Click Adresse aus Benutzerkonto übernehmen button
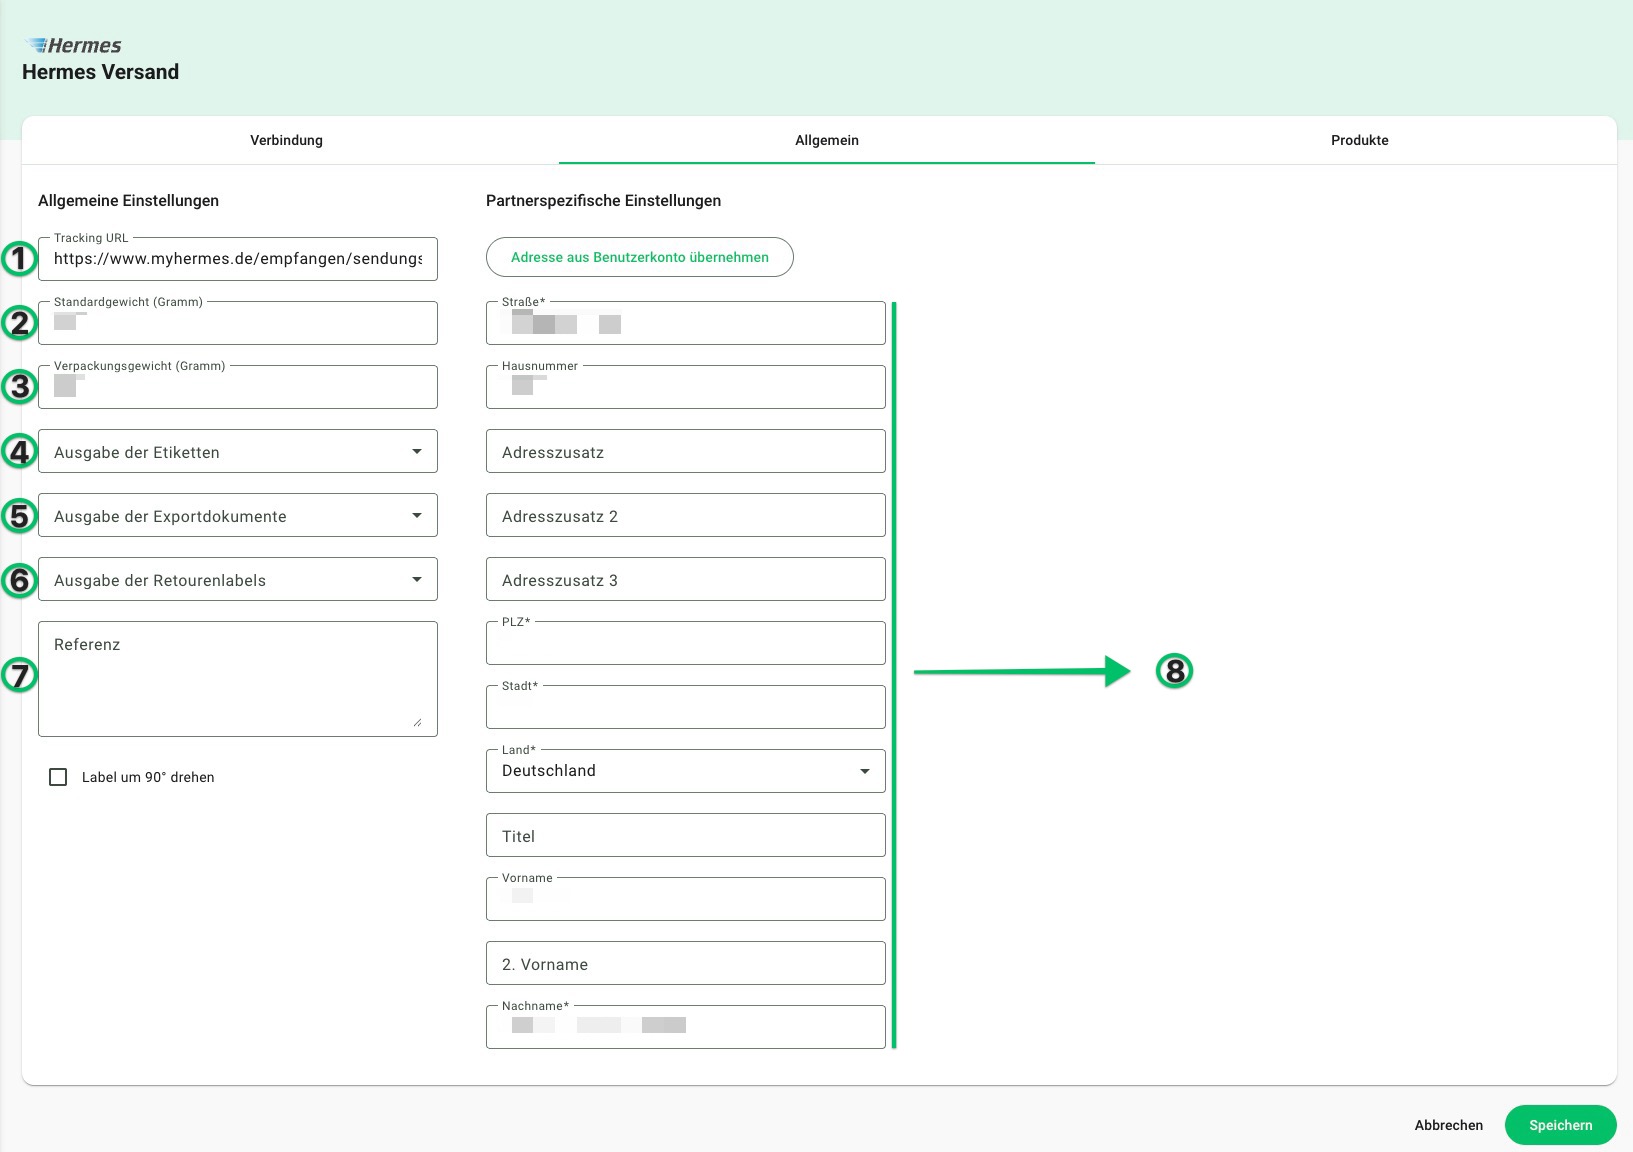The height and width of the screenshot is (1152, 1633). [640, 257]
